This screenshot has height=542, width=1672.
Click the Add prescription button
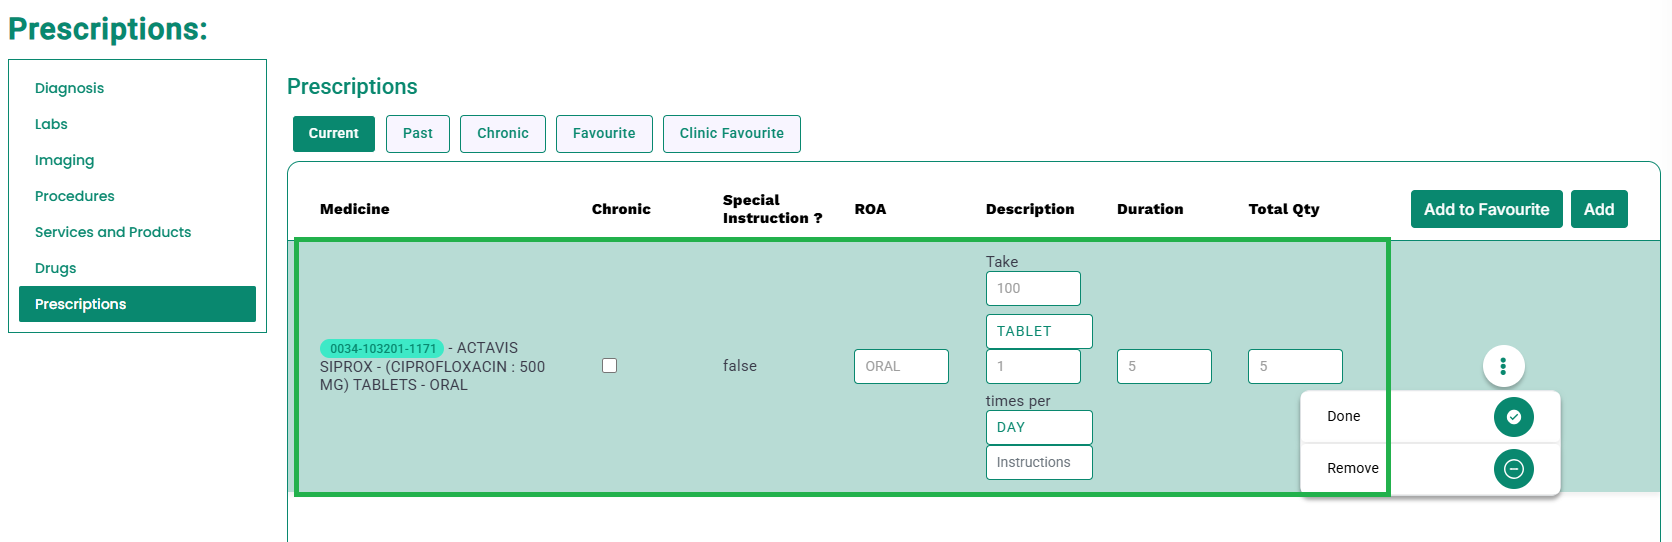tap(1599, 209)
